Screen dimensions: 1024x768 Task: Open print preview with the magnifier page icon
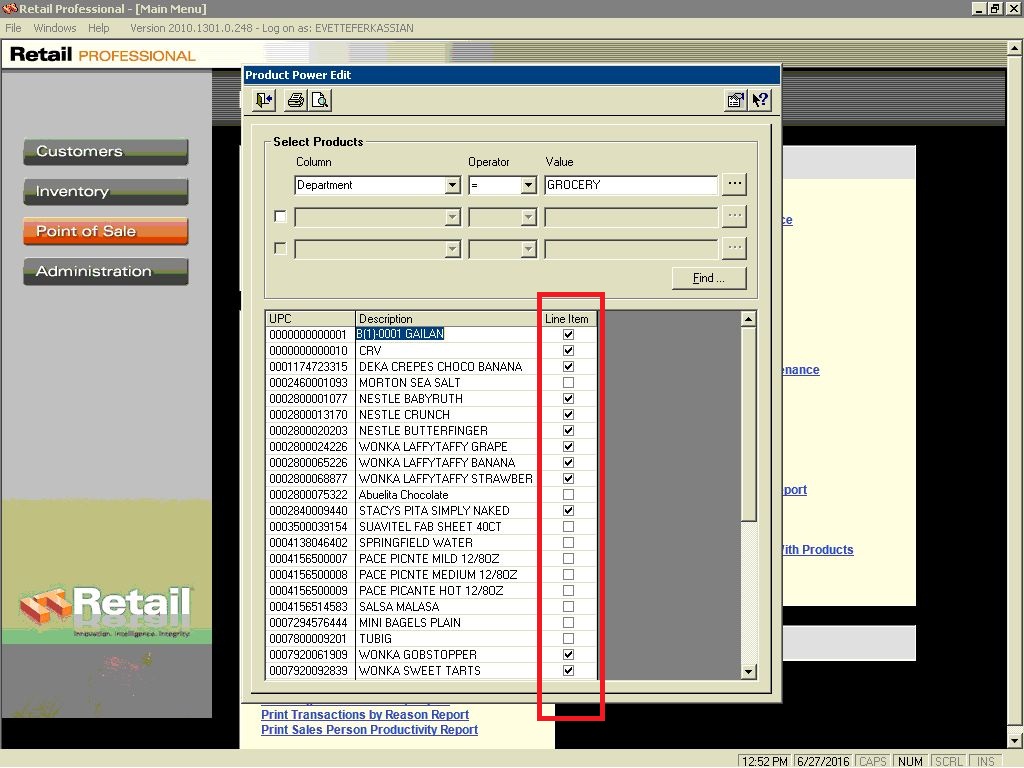(x=319, y=100)
